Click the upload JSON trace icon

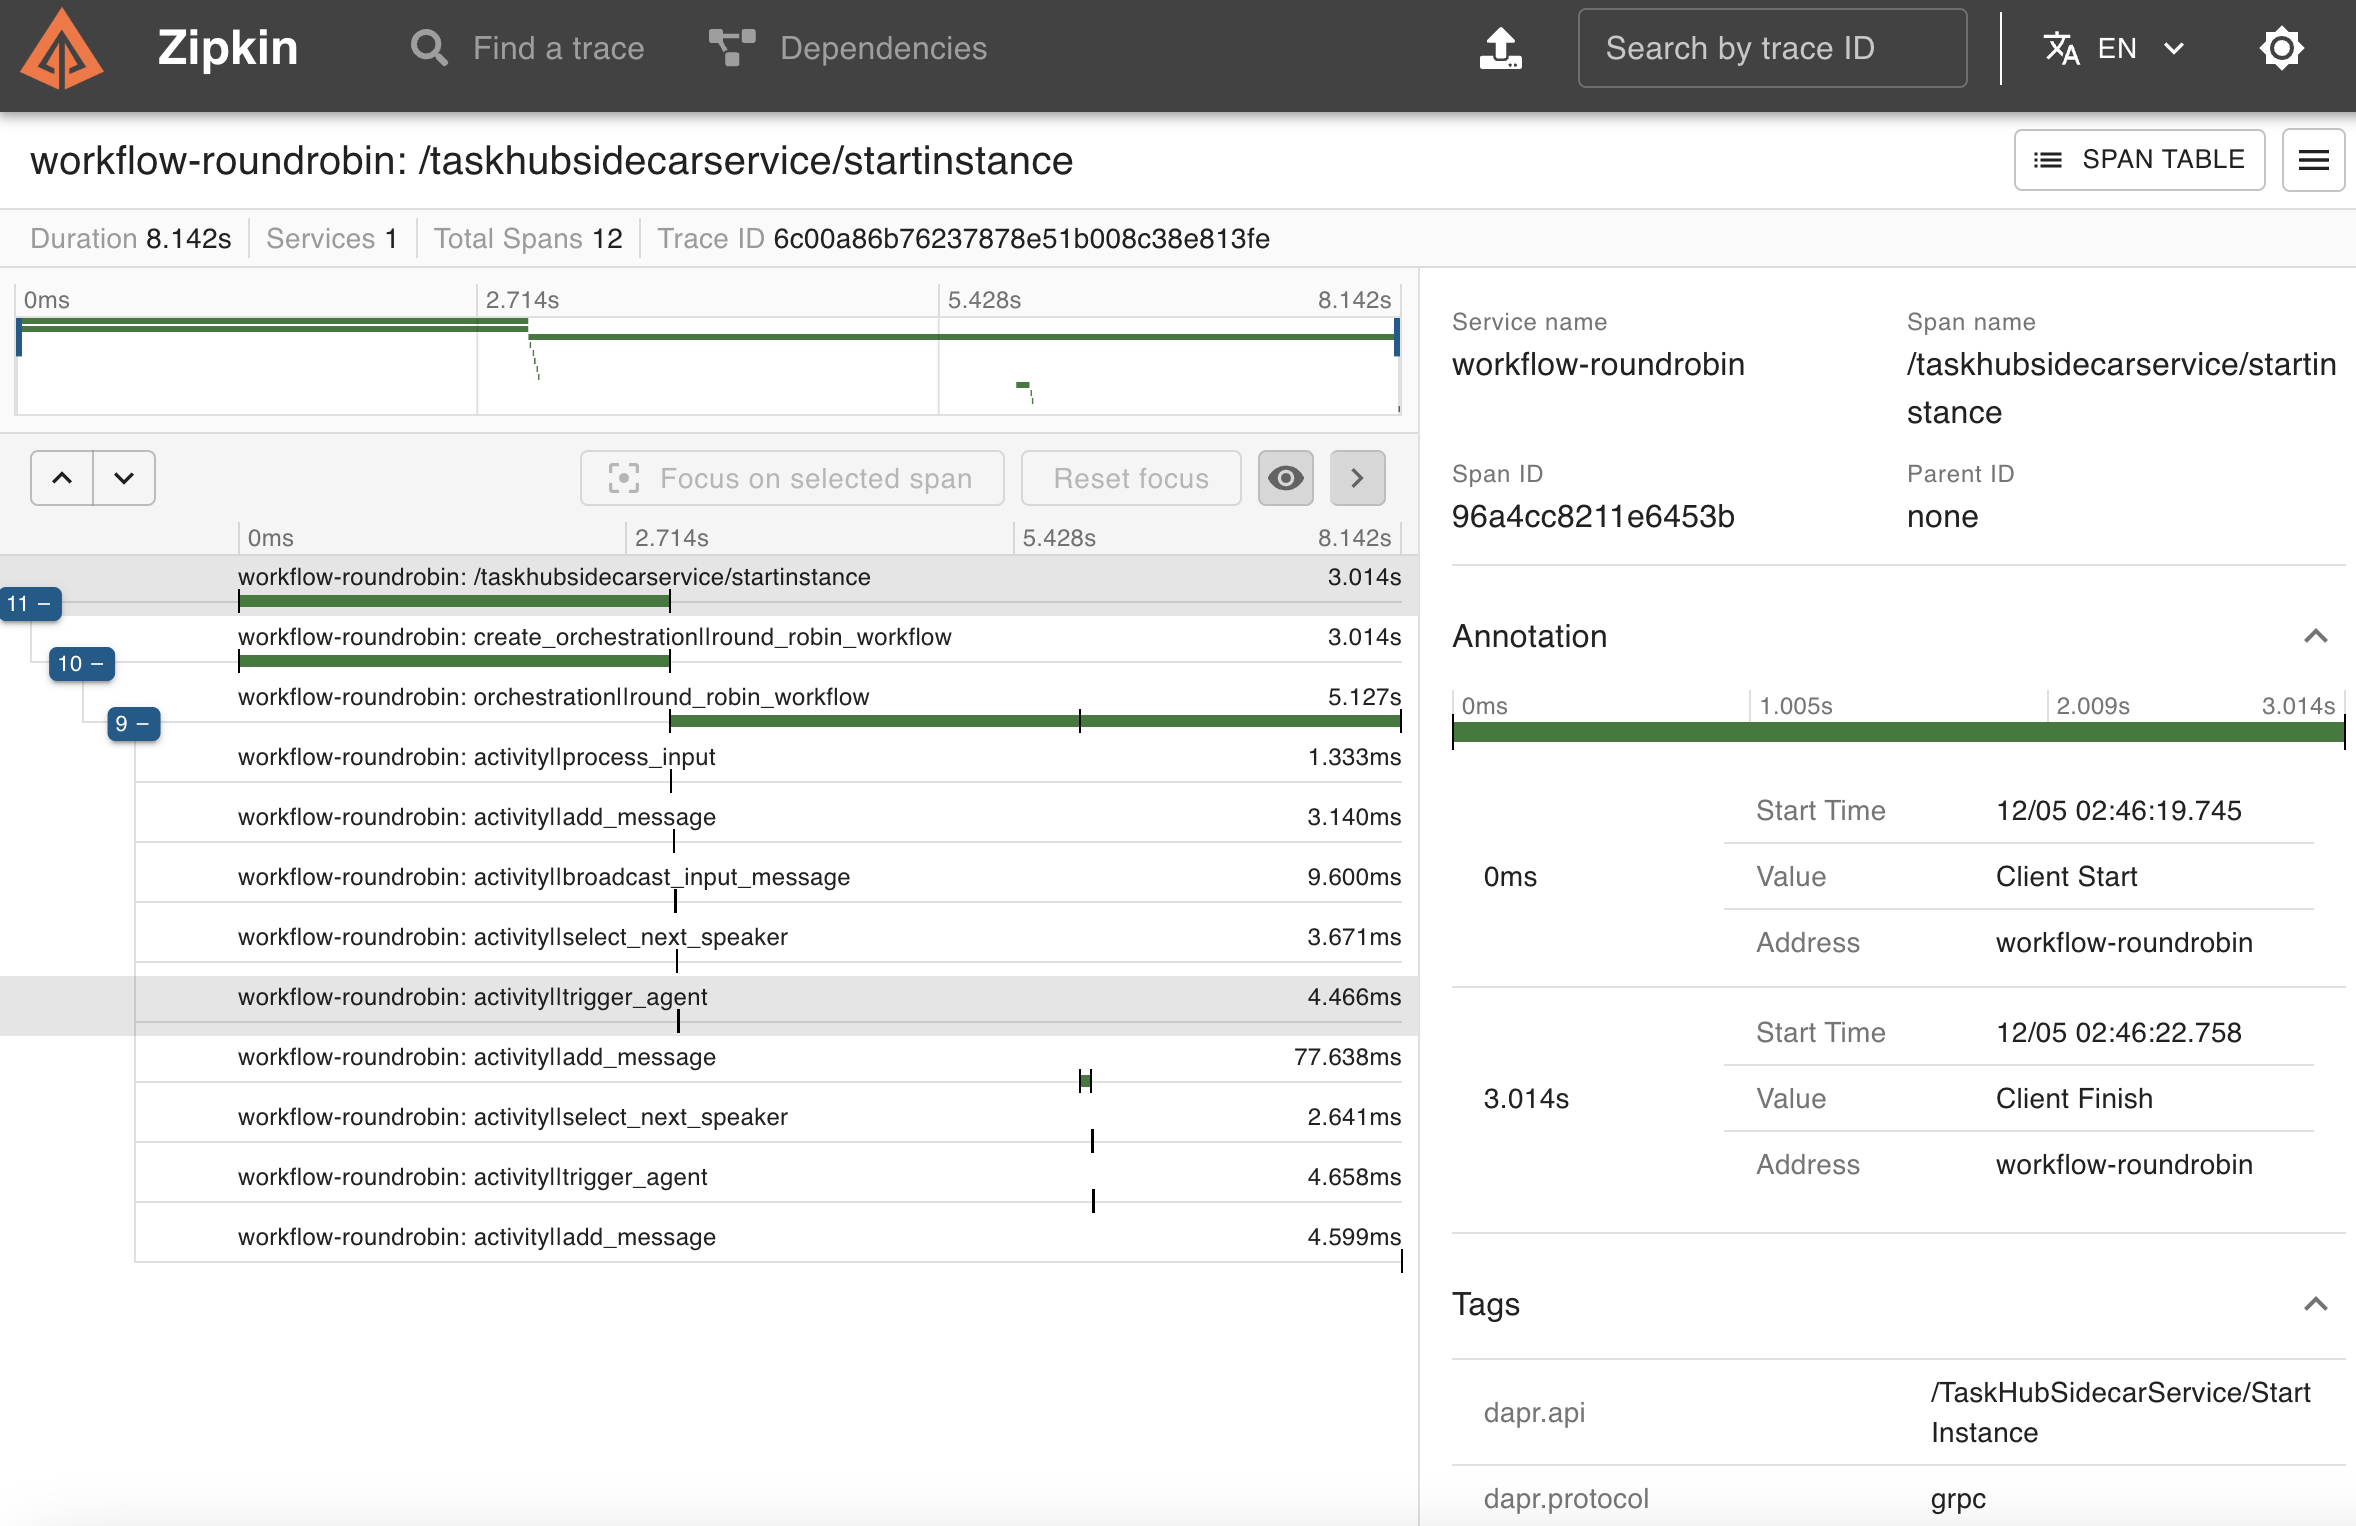coord(1500,48)
